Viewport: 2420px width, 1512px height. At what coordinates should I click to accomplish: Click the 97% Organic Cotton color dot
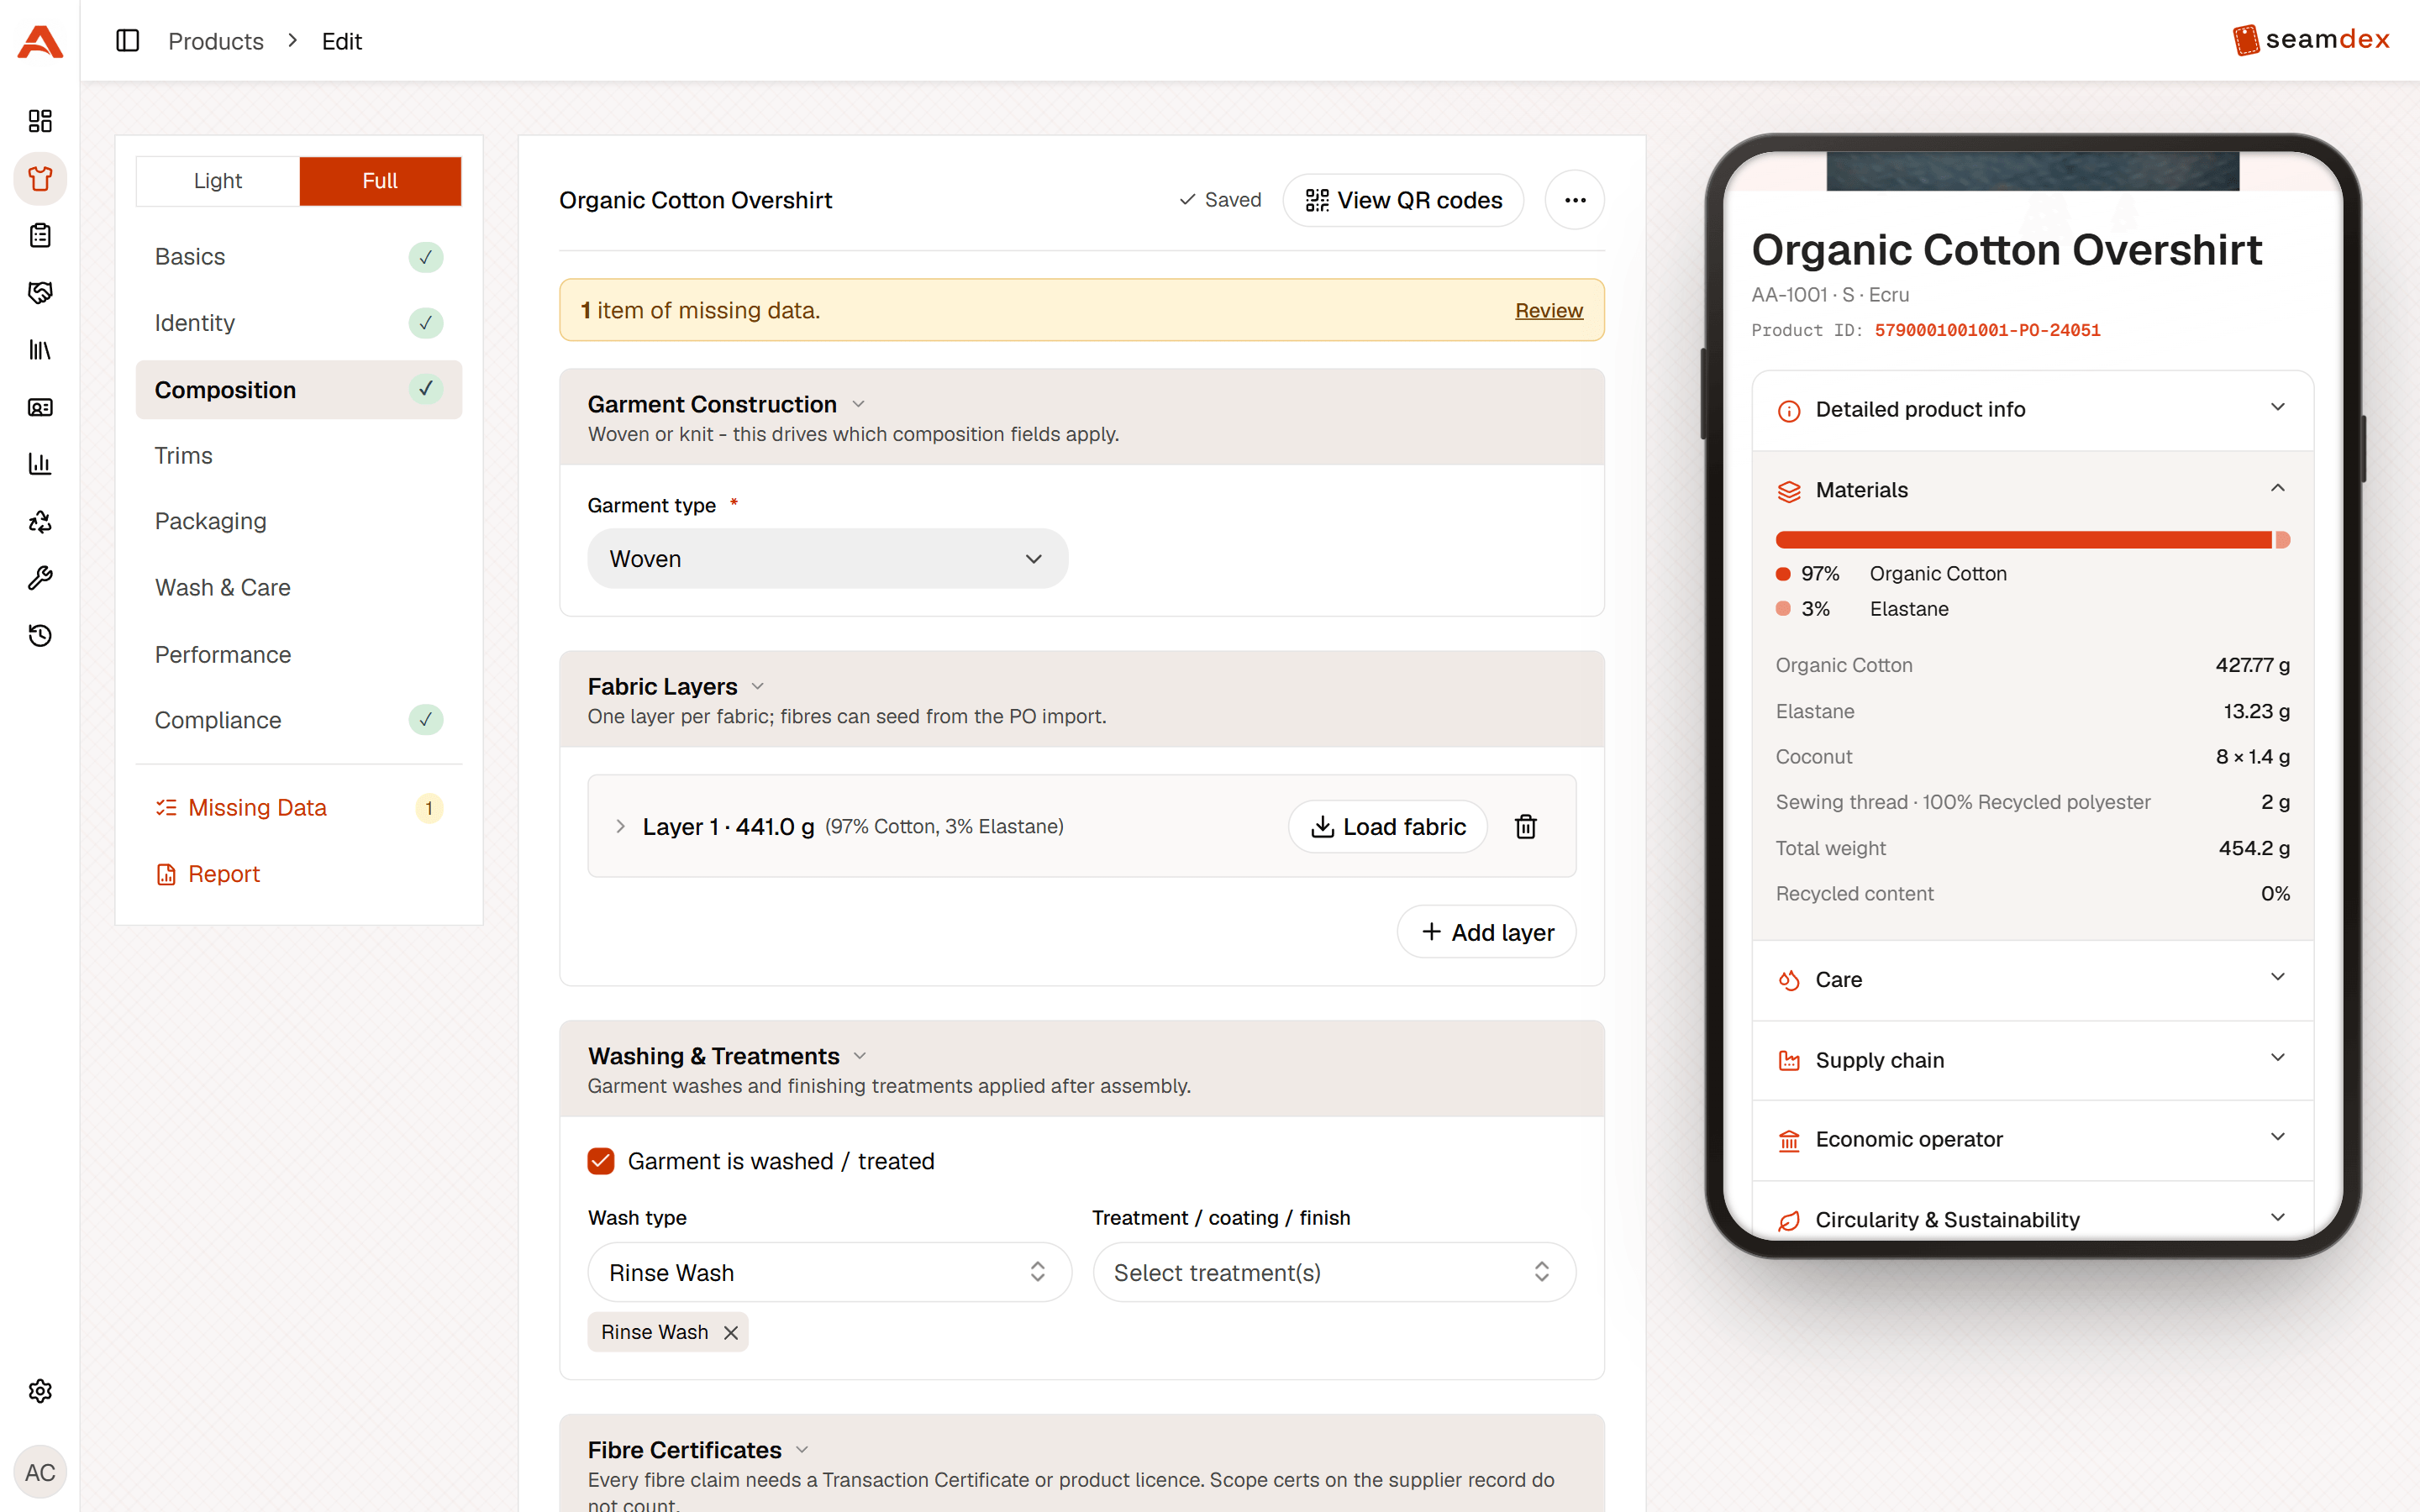1783,574
